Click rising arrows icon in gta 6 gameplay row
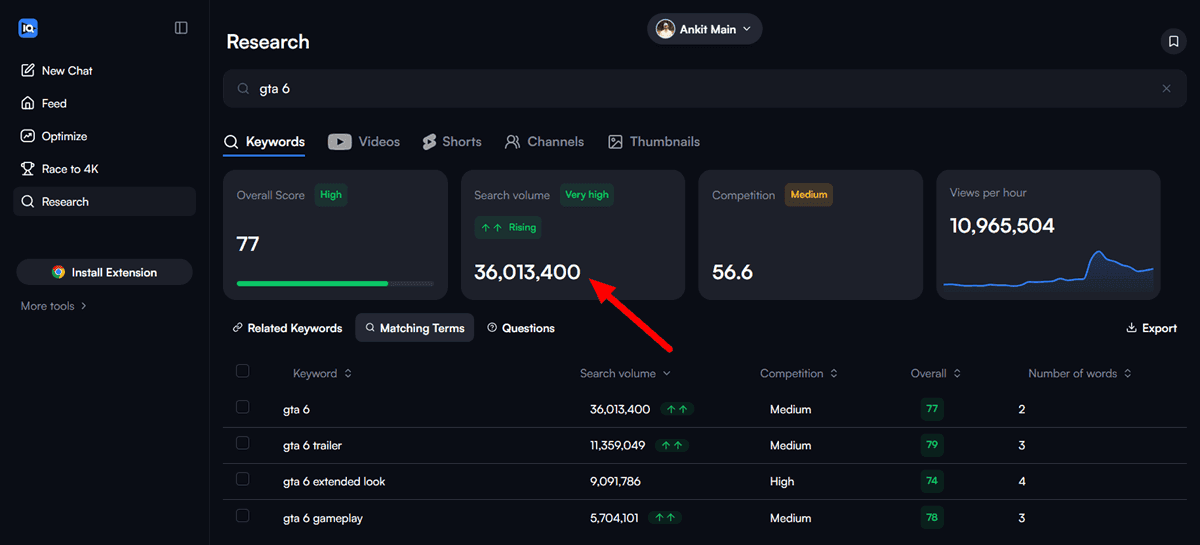Image resolution: width=1200 pixels, height=545 pixels. [665, 517]
